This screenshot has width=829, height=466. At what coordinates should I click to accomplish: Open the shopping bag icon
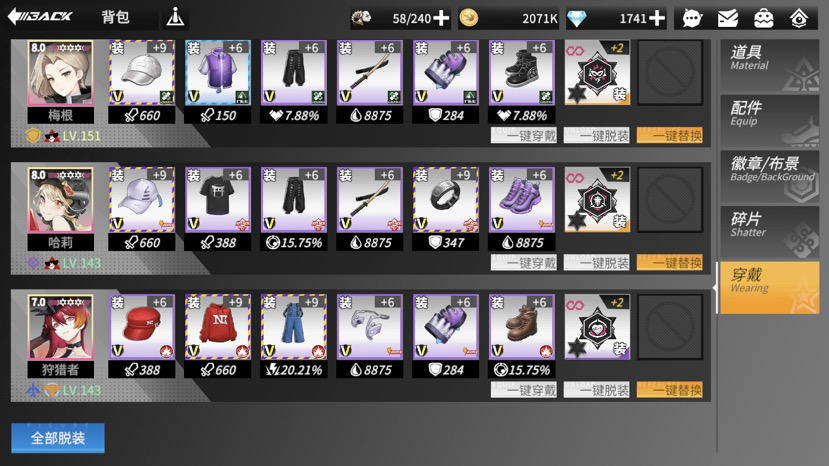point(763,19)
